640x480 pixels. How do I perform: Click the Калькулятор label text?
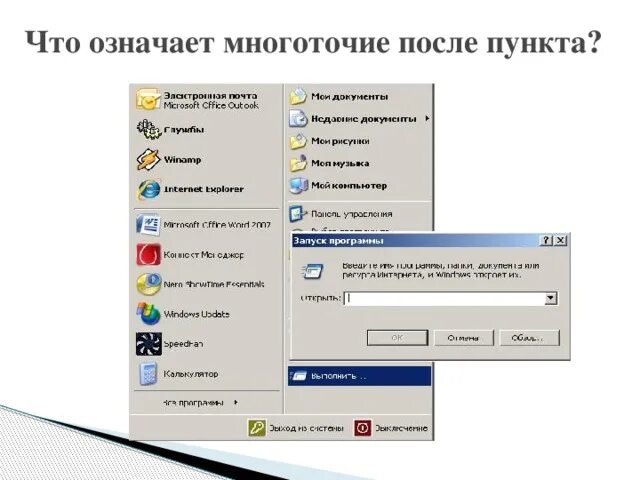pyautogui.click(x=191, y=374)
